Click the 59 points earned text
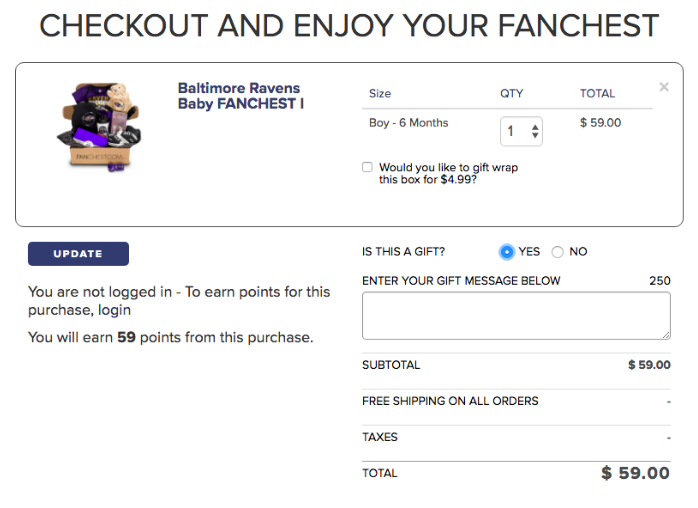This screenshot has width=698, height=508. (x=126, y=337)
